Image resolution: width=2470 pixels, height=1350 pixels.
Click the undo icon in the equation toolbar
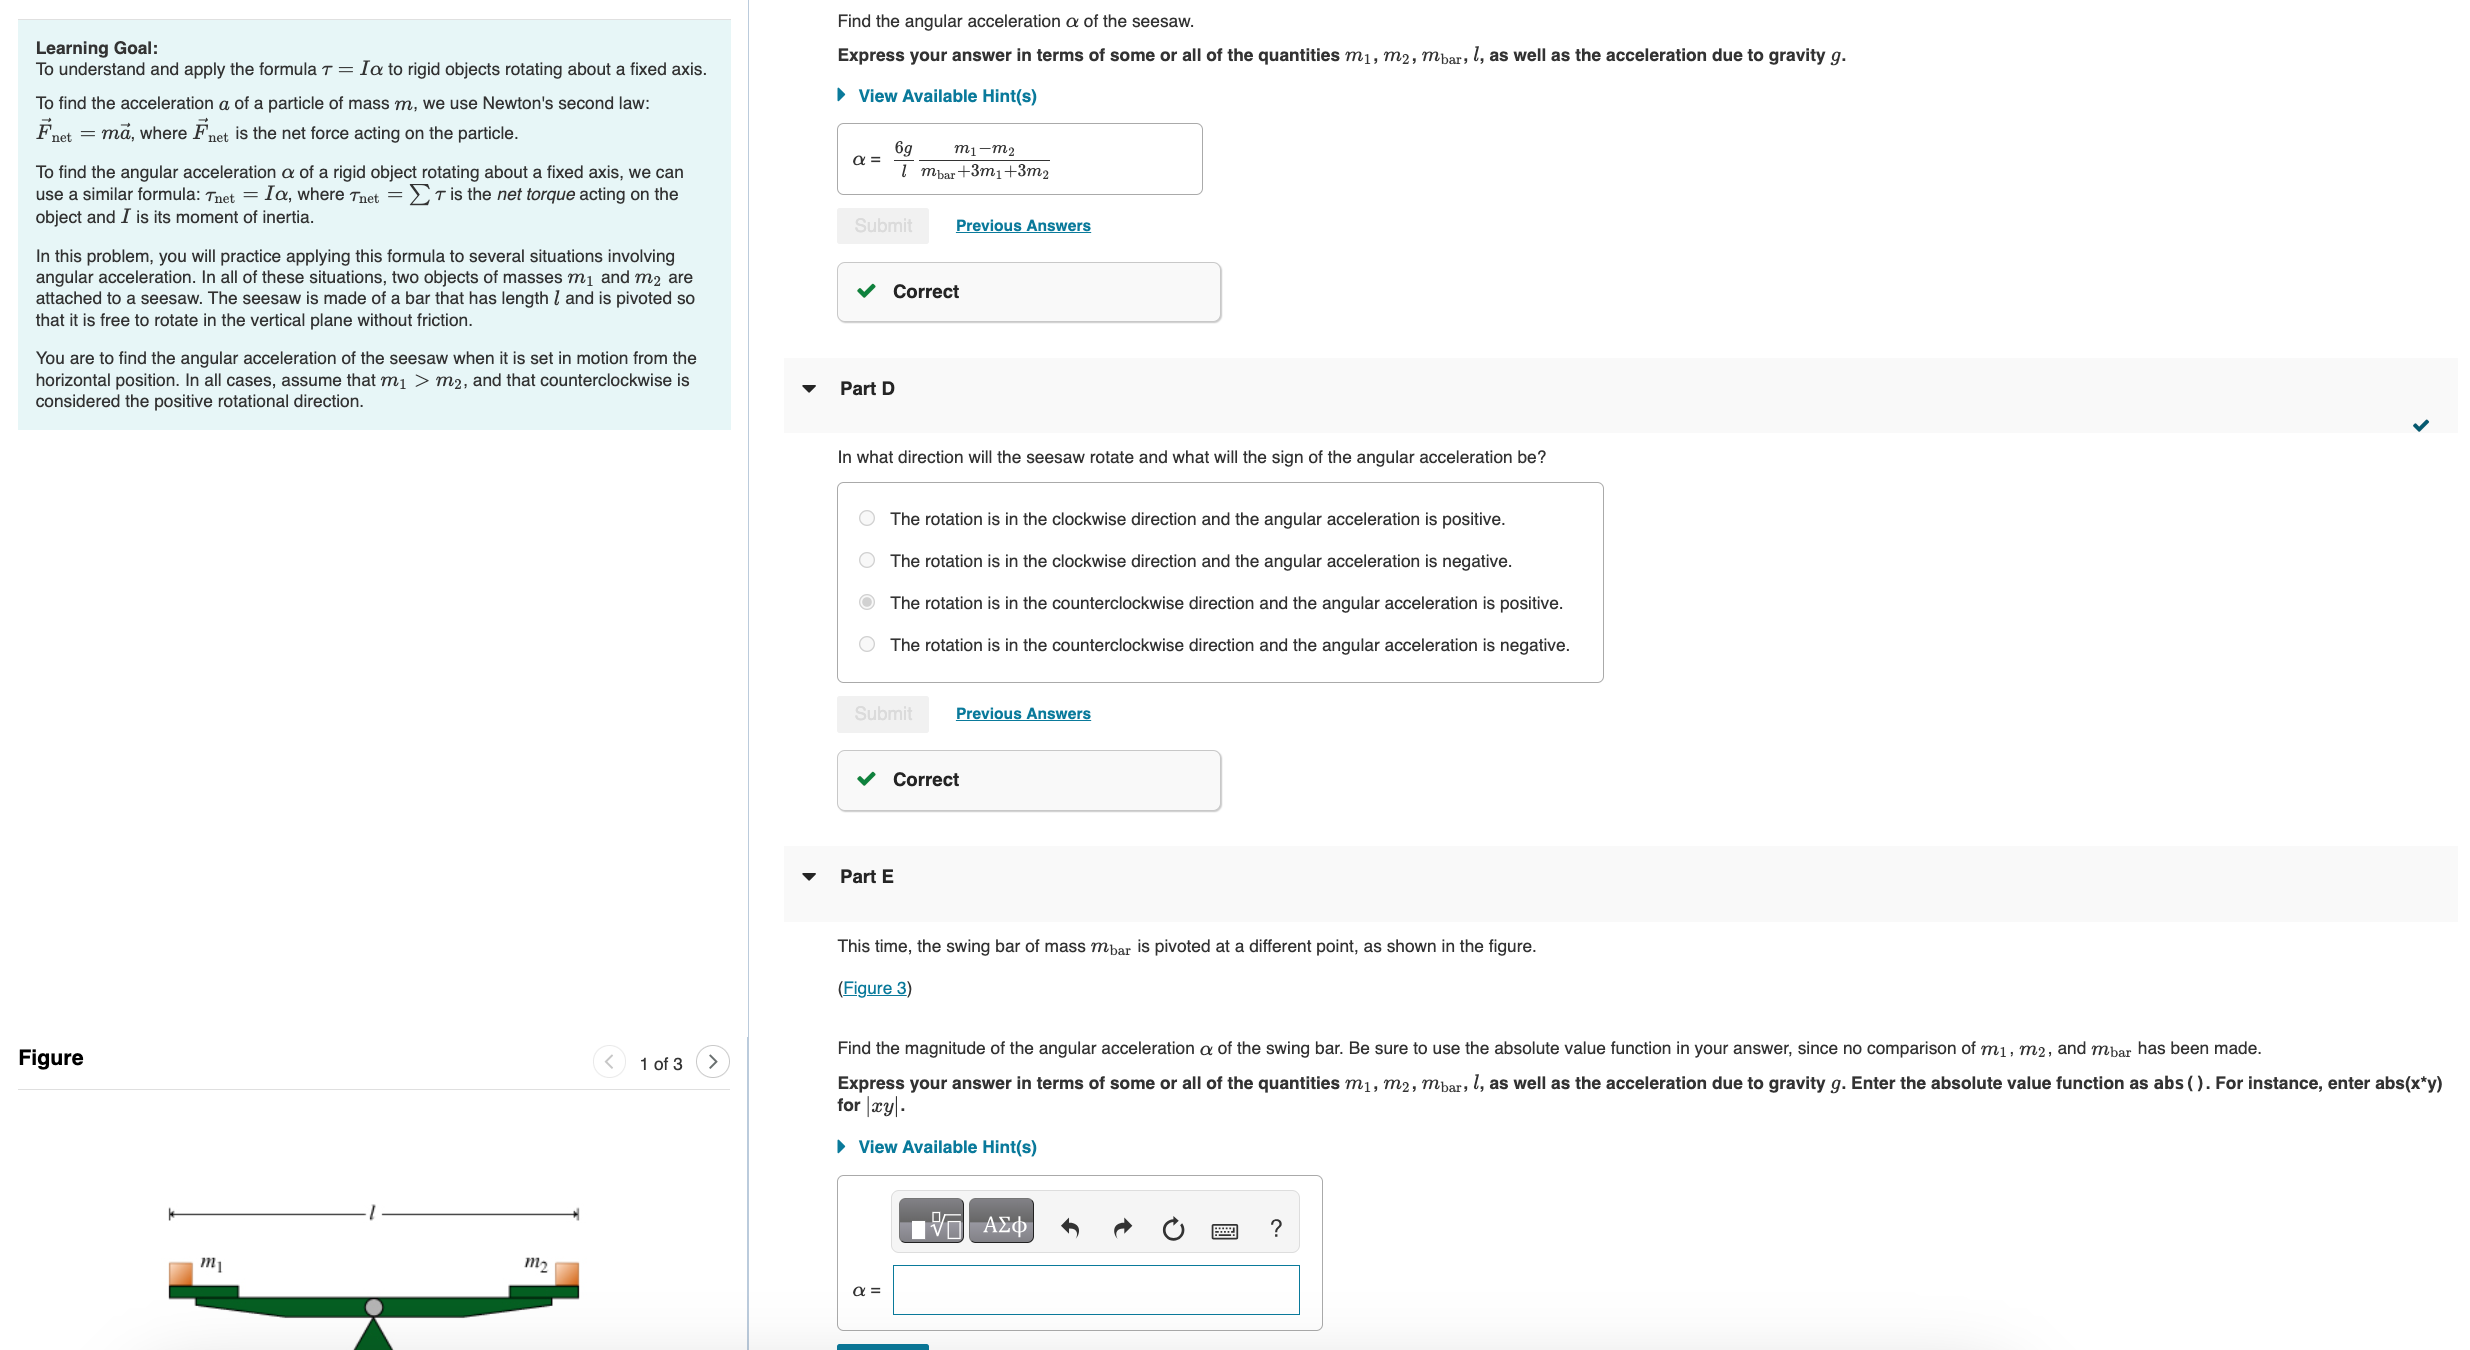pyautogui.click(x=1070, y=1228)
